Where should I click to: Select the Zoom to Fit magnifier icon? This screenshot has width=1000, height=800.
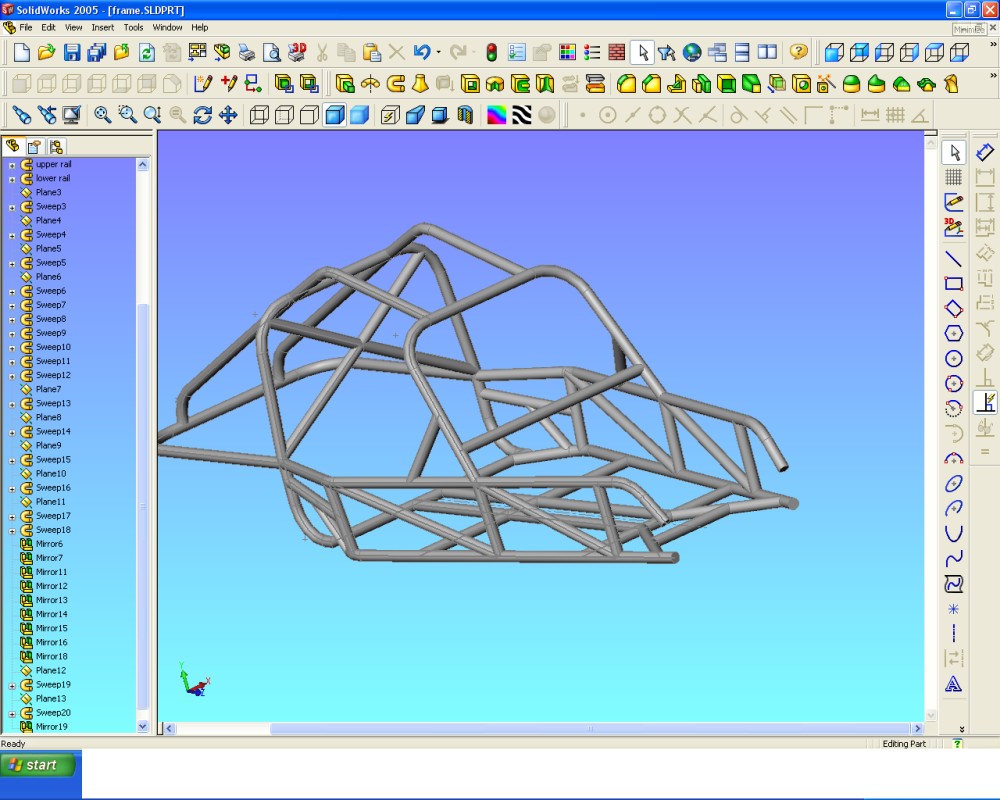(102, 115)
